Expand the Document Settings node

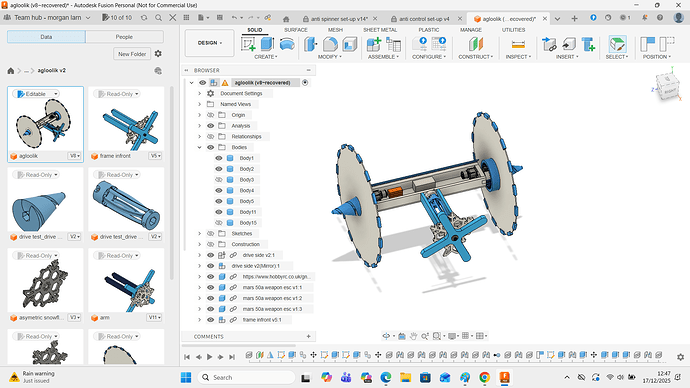[199, 93]
